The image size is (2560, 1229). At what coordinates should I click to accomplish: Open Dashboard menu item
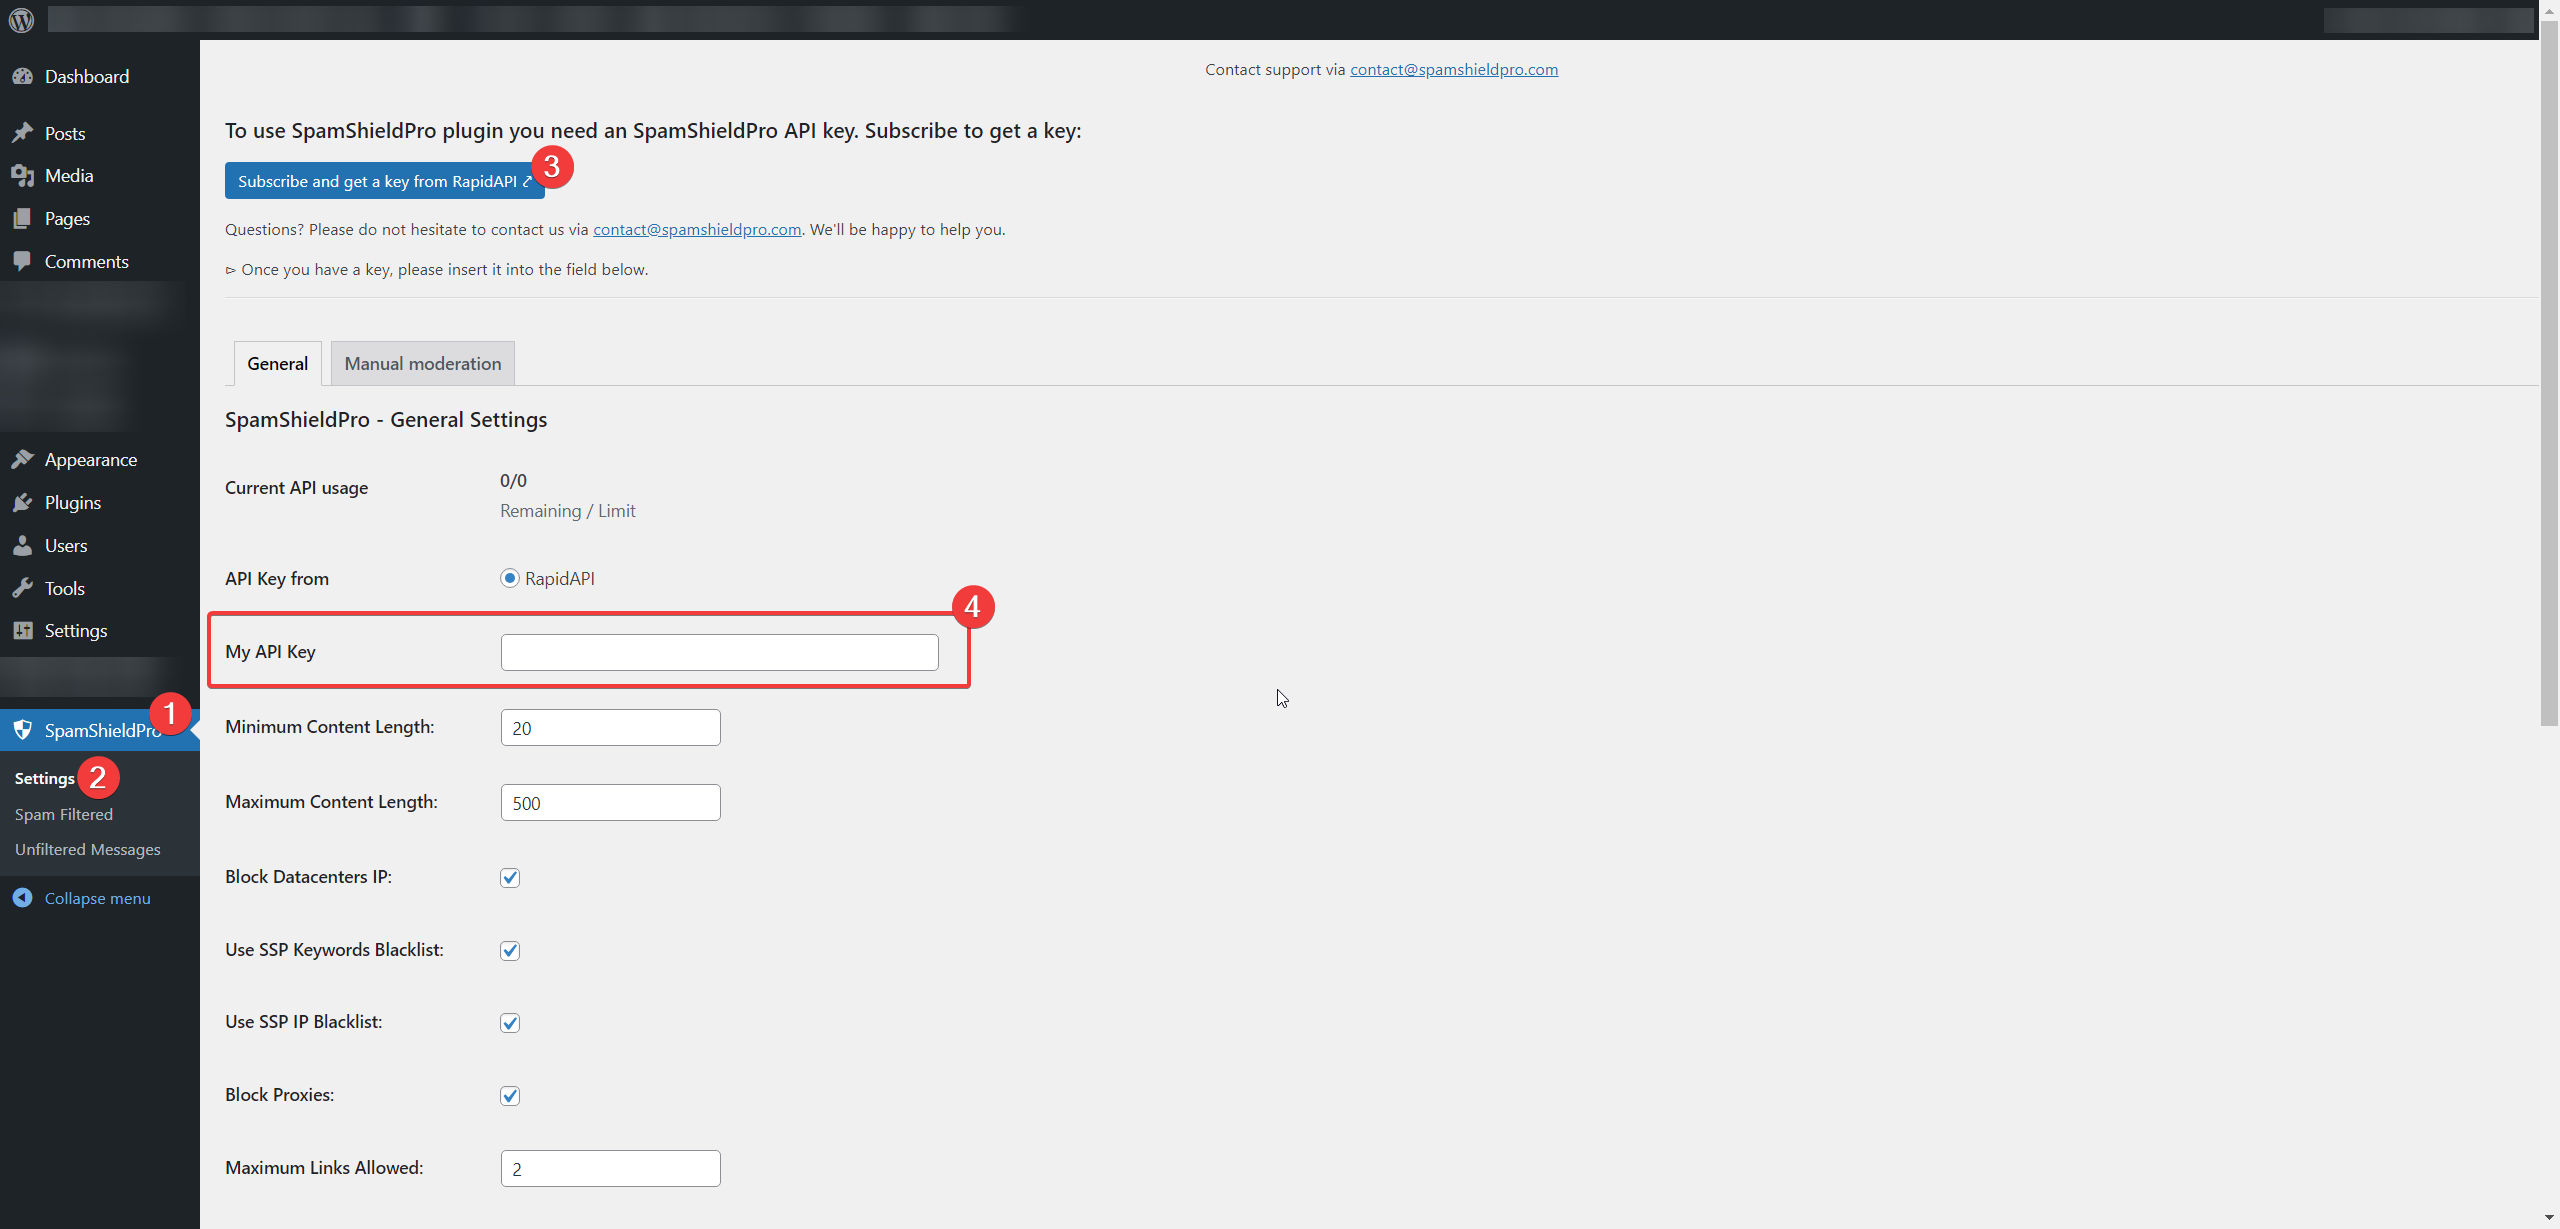click(x=100, y=77)
